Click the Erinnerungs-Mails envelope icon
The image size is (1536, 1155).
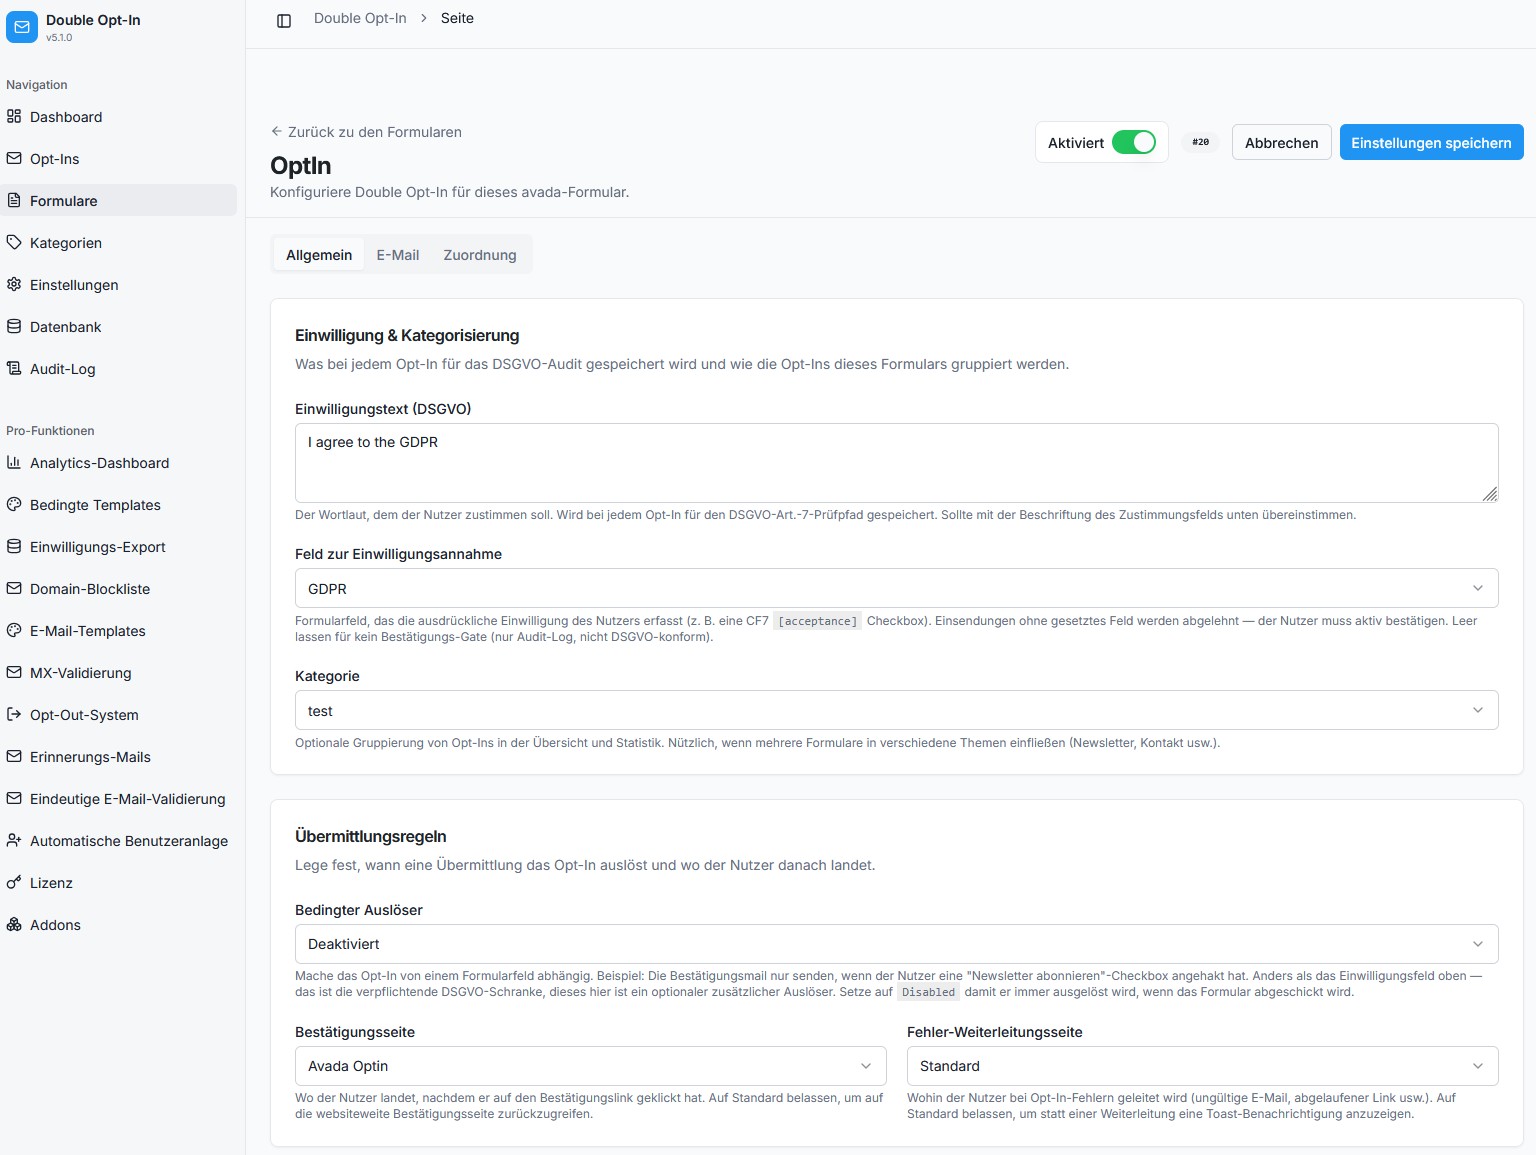point(14,756)
